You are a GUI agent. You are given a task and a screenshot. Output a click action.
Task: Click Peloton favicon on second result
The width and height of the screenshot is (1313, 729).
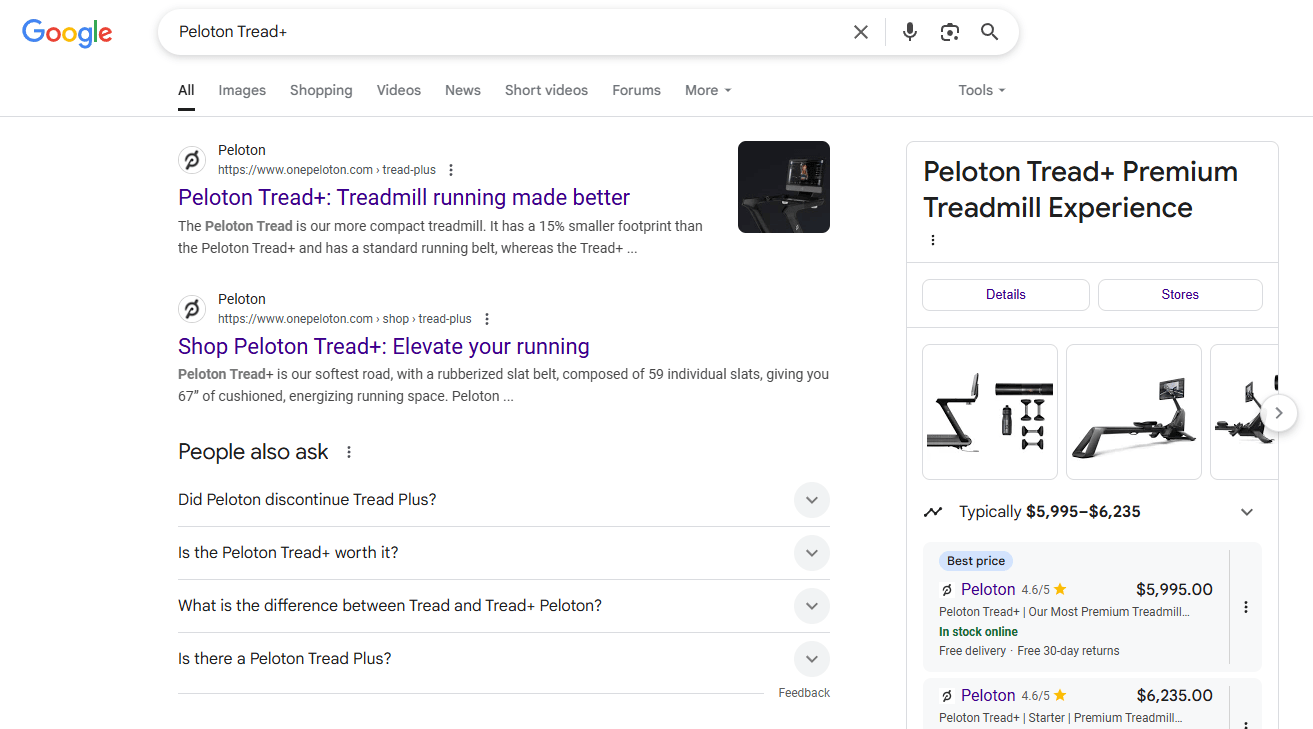[192, 309]
